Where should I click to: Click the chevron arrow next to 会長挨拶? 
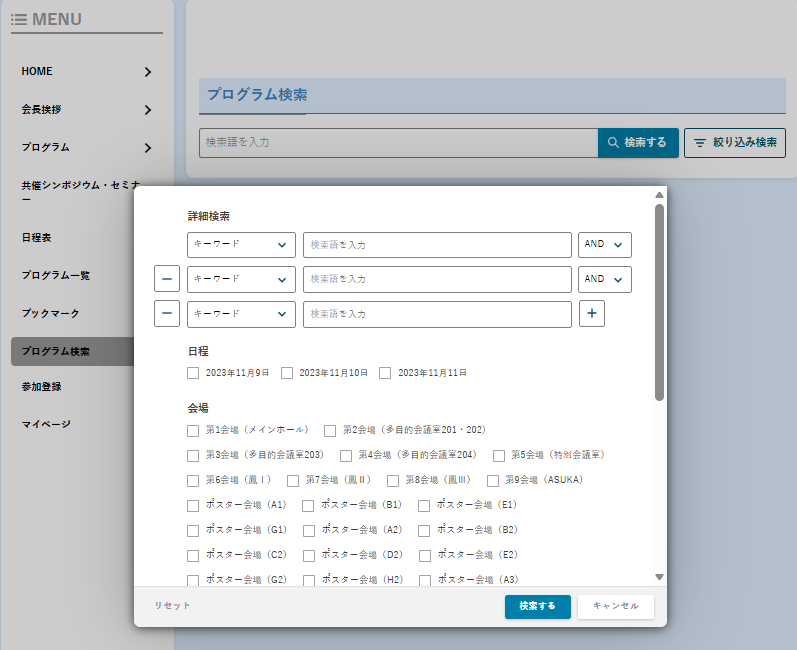pyautogui.click(x=148, y=110)
